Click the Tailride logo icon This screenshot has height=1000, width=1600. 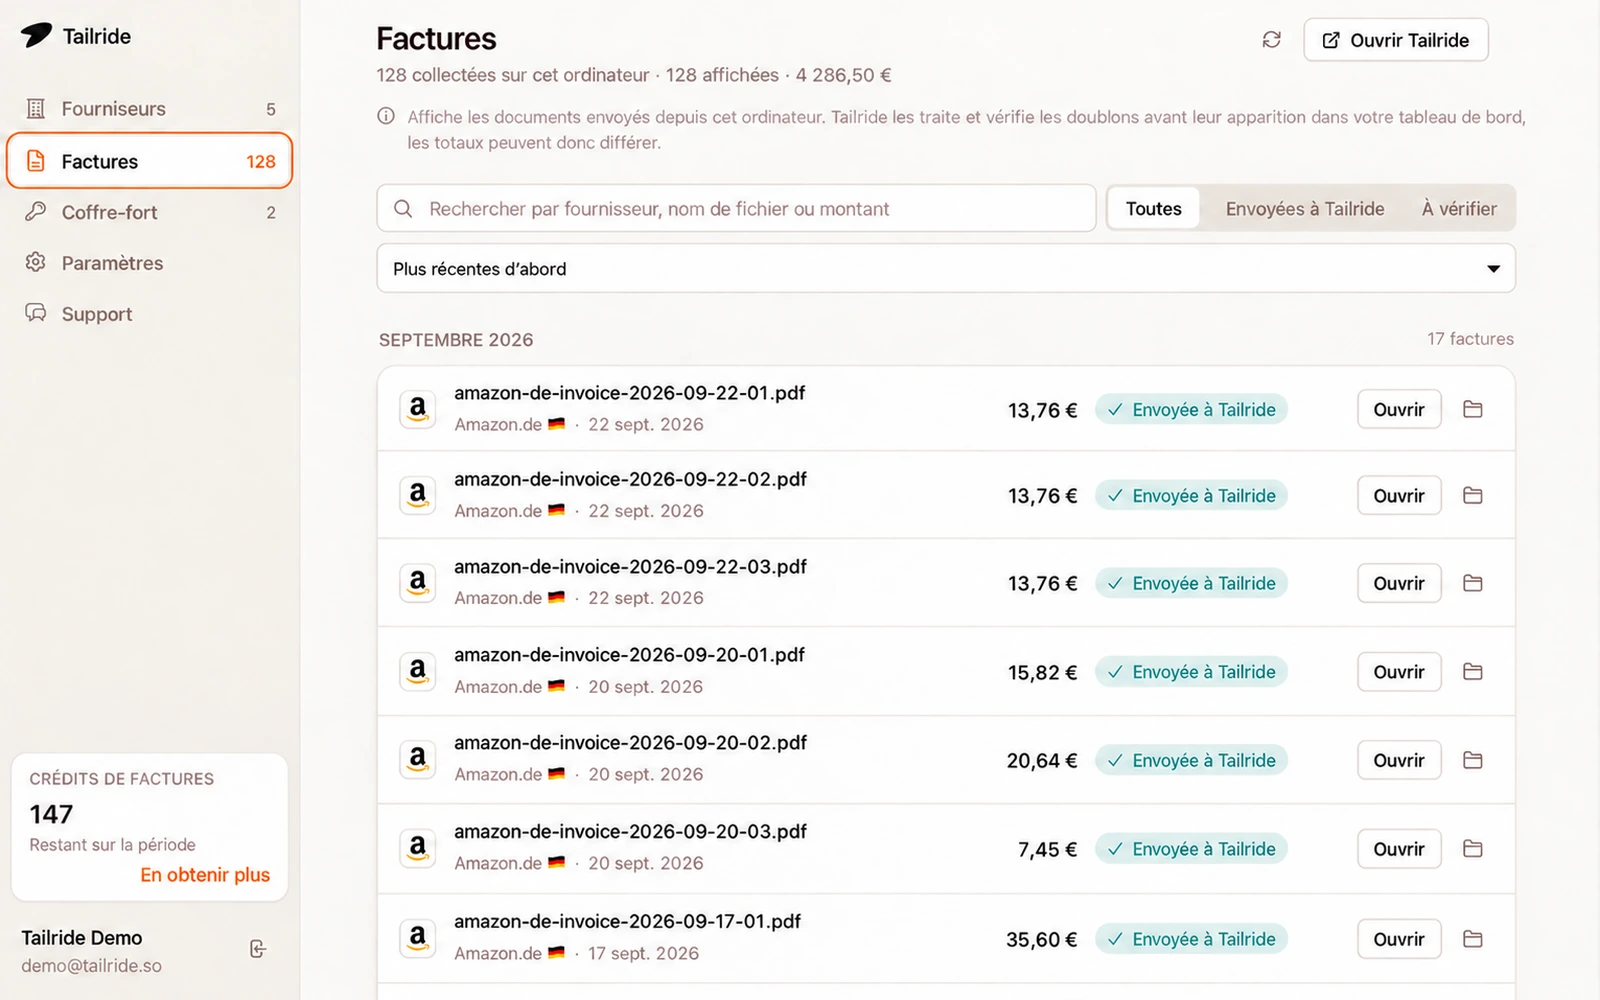click(37, 35)
